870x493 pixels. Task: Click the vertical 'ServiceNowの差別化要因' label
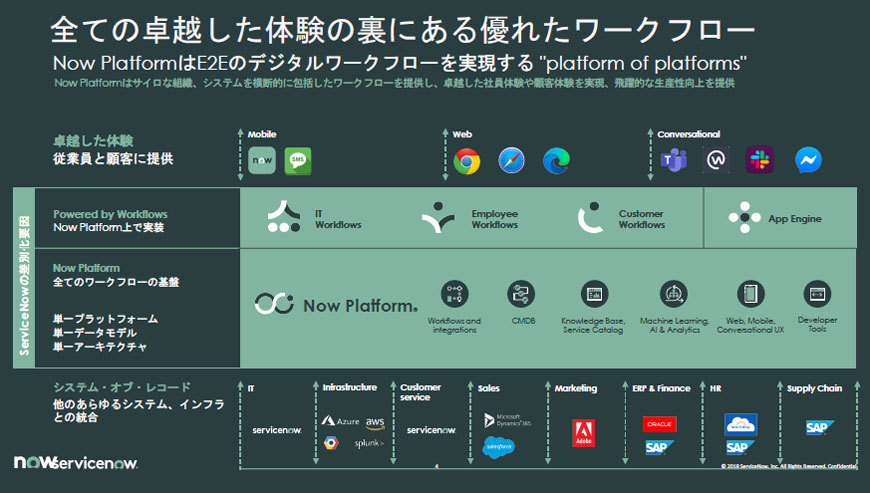click(24, 286)
